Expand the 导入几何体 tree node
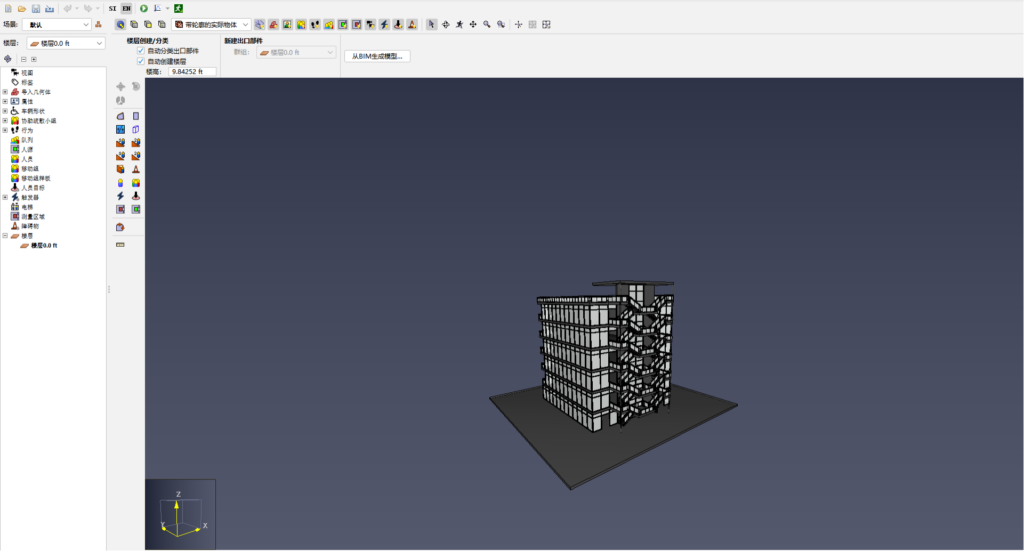The image size is (1024, 551). (5, 92)
